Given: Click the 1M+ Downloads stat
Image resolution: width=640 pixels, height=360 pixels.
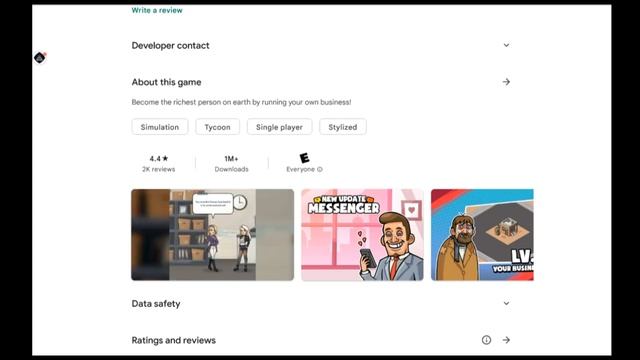Looking at the screenshot, I should coord(231,163).
